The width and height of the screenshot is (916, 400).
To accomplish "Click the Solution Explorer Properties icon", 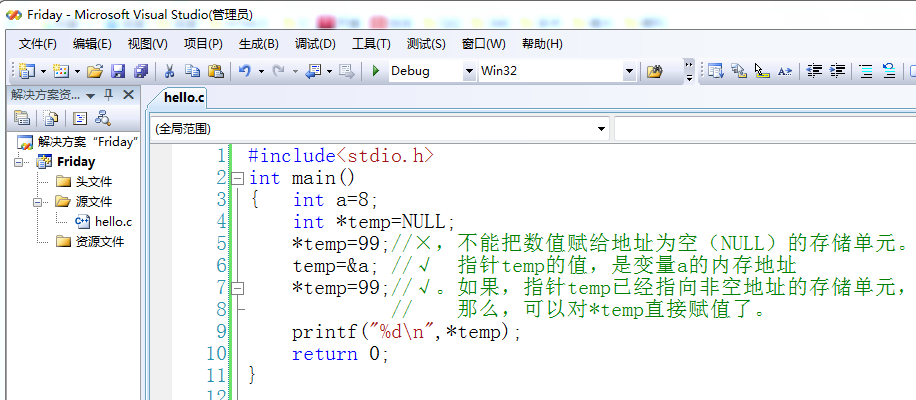I will 22,117.
